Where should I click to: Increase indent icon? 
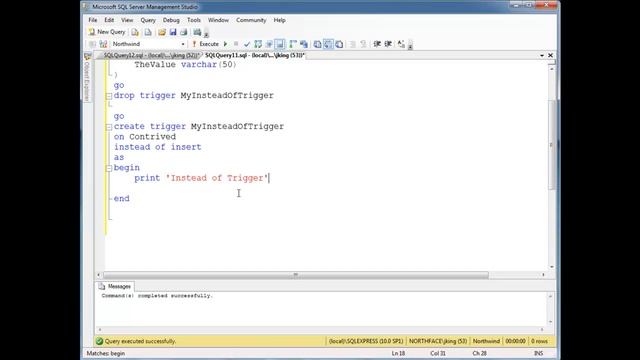(388, 44)
